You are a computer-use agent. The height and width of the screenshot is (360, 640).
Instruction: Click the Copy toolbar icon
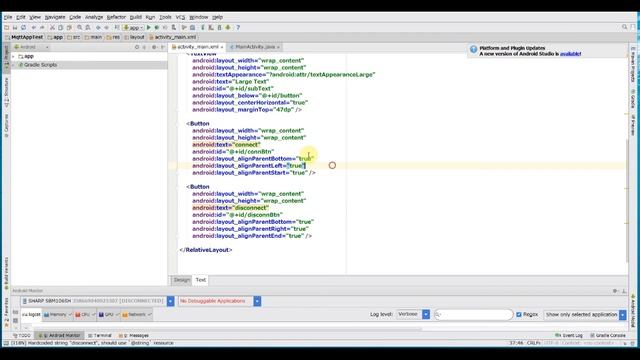click(x=60, y=27)
